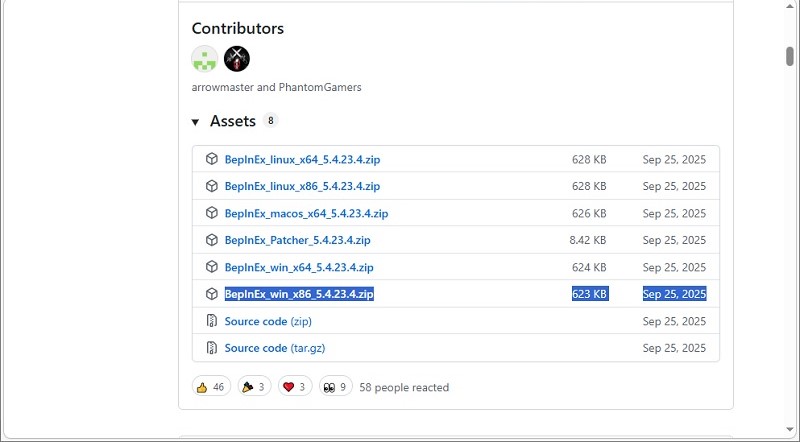Toggle the thumbs up reaction with 46
This screenshot has width=800, height=442.
click(x=211, y=387)
